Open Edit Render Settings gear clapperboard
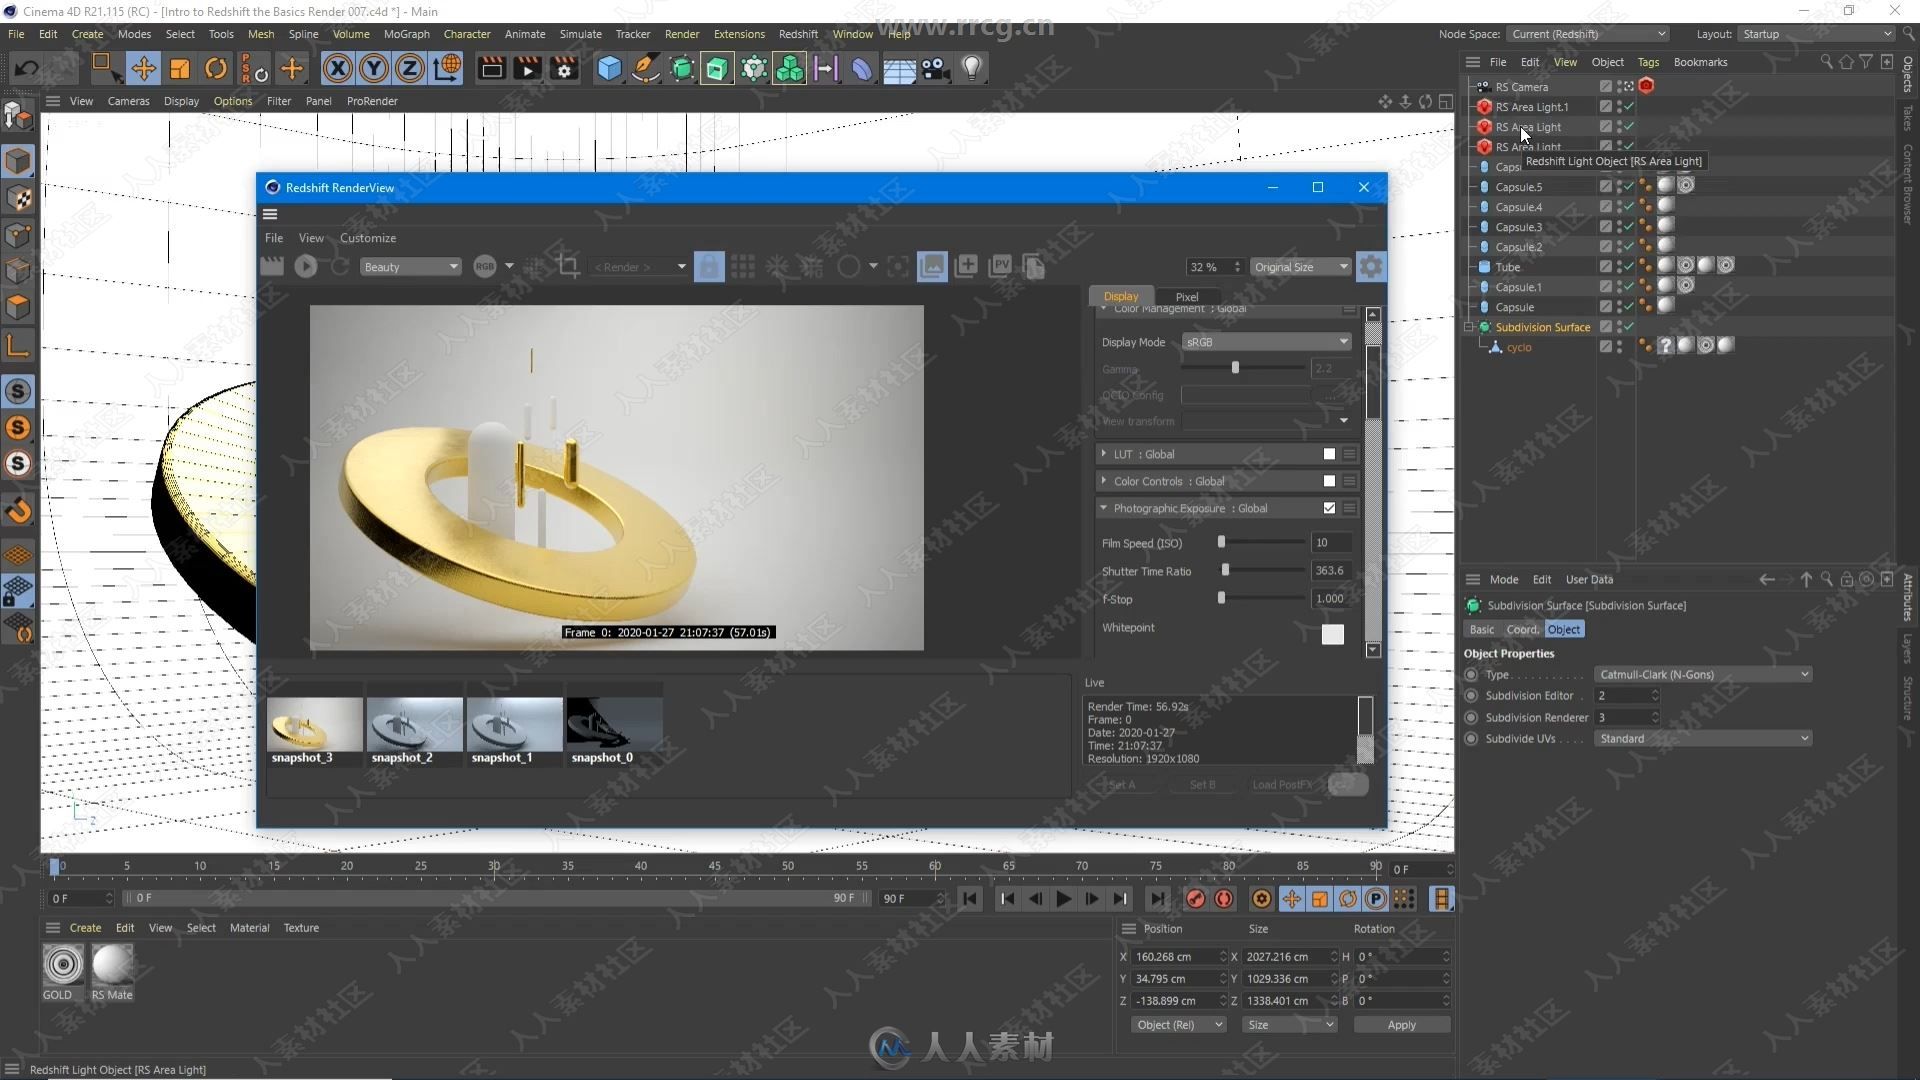1920x1080 pixels. coord(565,68)
